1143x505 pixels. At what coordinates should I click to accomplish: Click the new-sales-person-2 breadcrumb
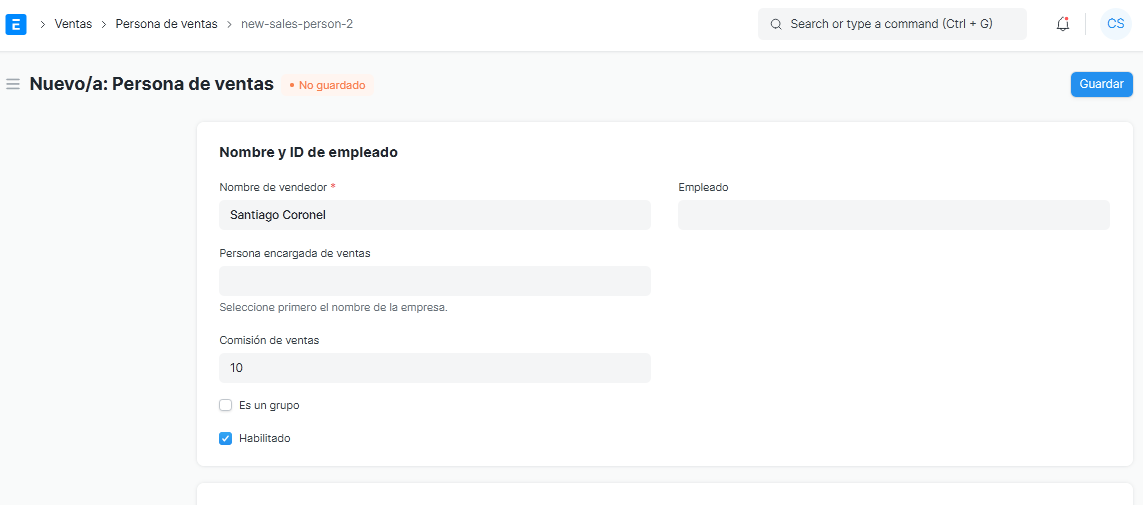[x=296, y=24]
